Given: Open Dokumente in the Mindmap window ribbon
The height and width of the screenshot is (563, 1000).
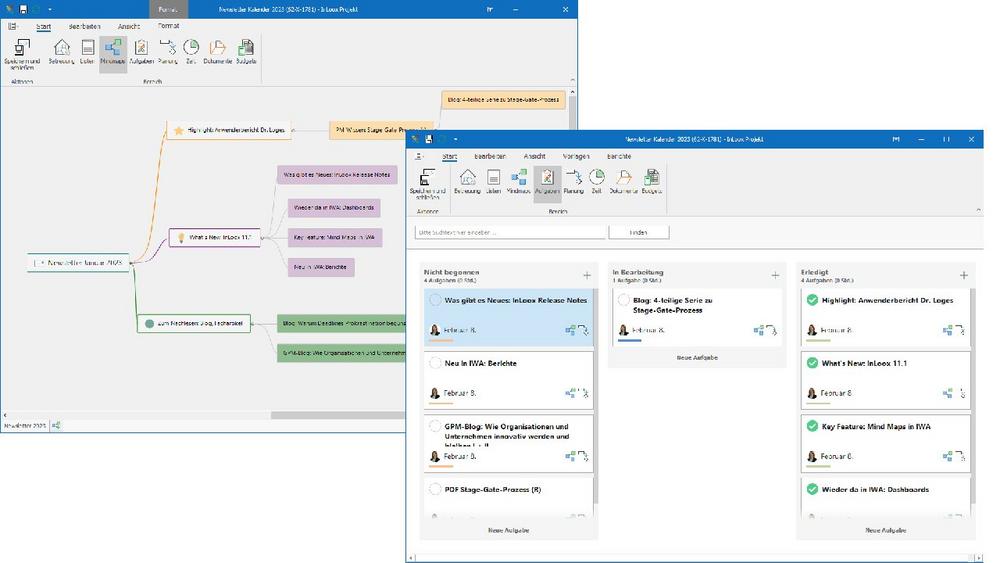Looking at the screenshot, I should pos(217,52).
